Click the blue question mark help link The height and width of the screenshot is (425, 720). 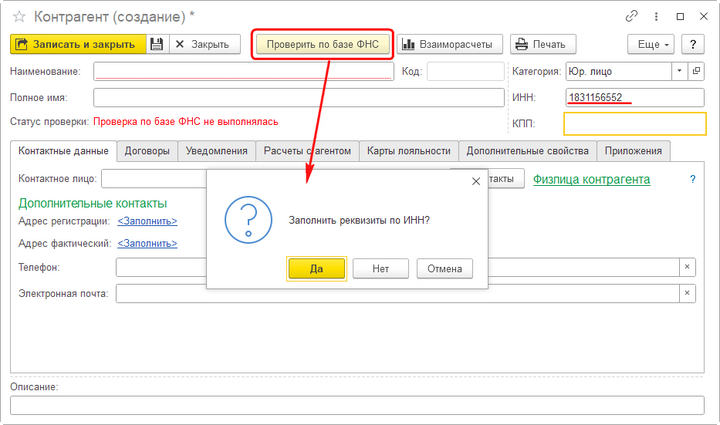pyautogui.click(x=693, y=179)
